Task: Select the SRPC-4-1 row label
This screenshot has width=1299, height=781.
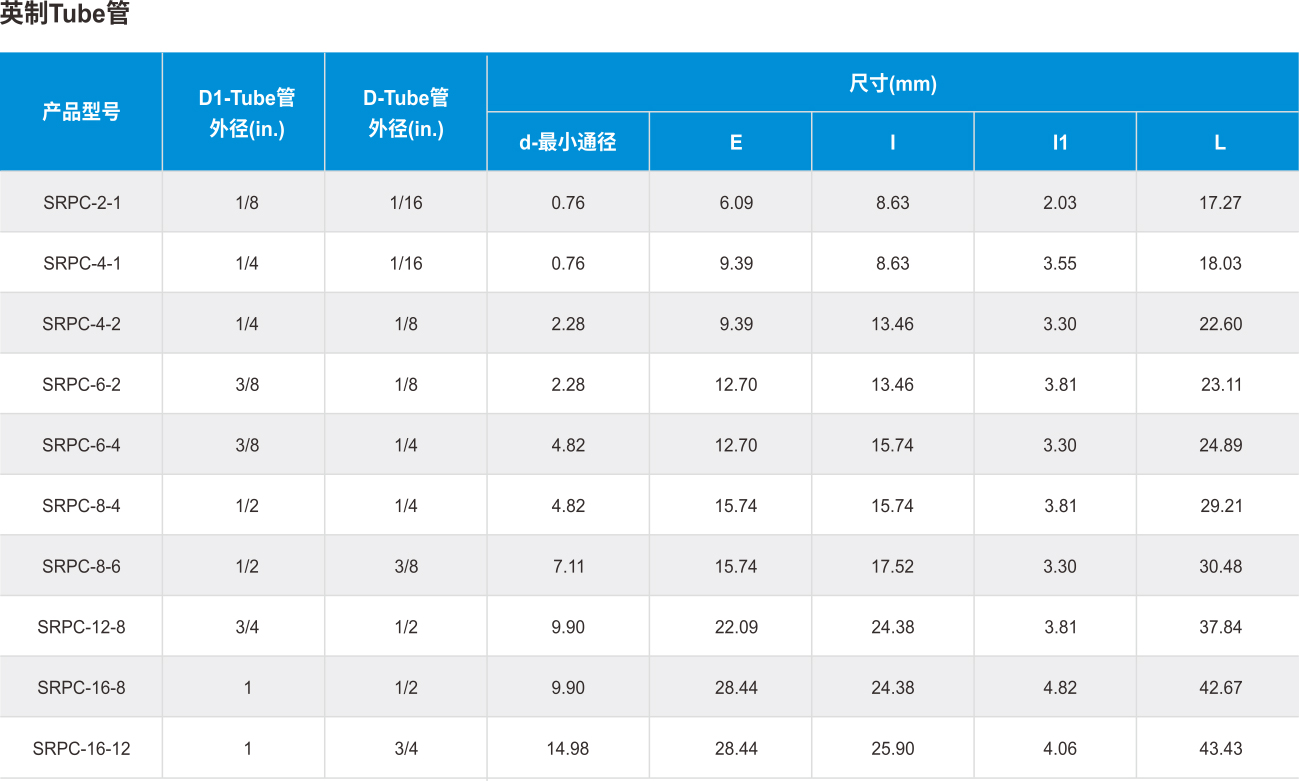Action: (82, 264)
